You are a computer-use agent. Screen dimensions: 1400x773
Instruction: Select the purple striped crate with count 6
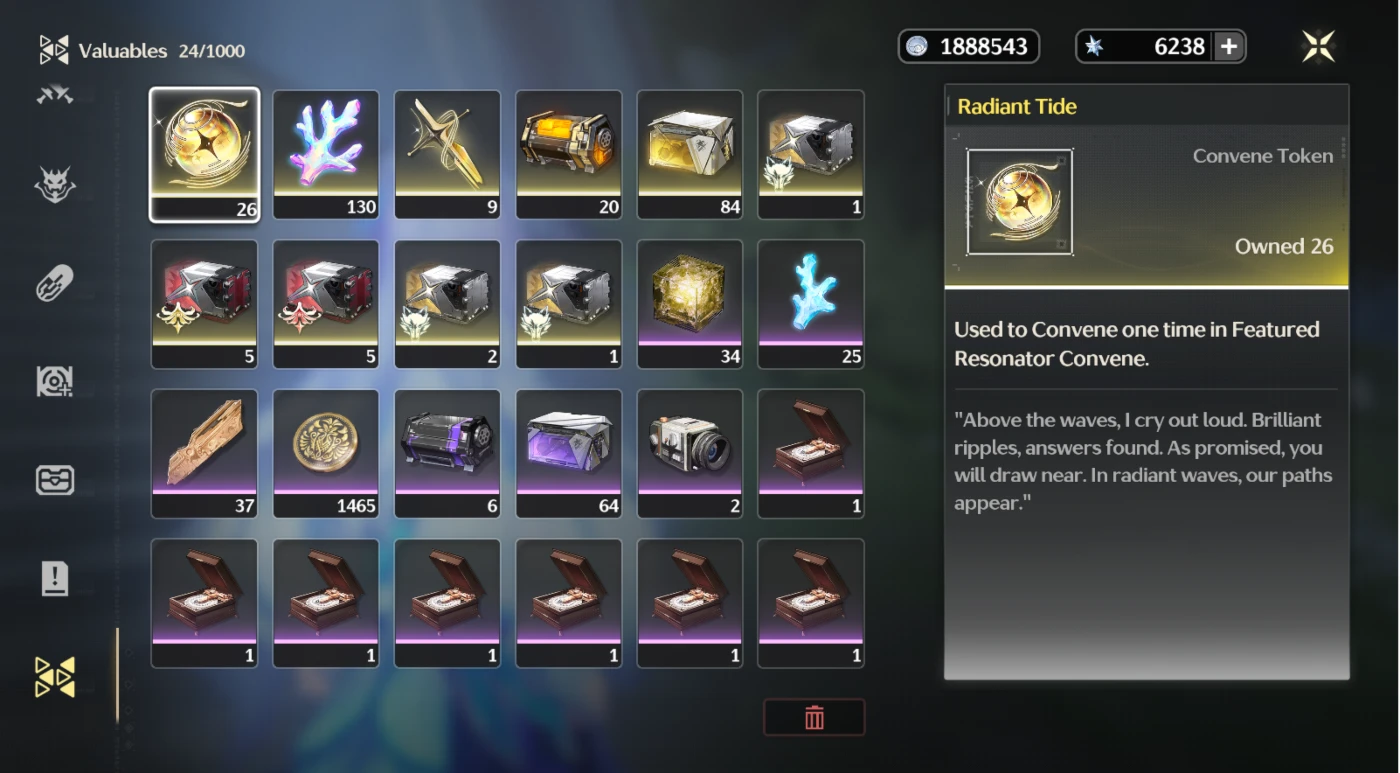[447, 453]
